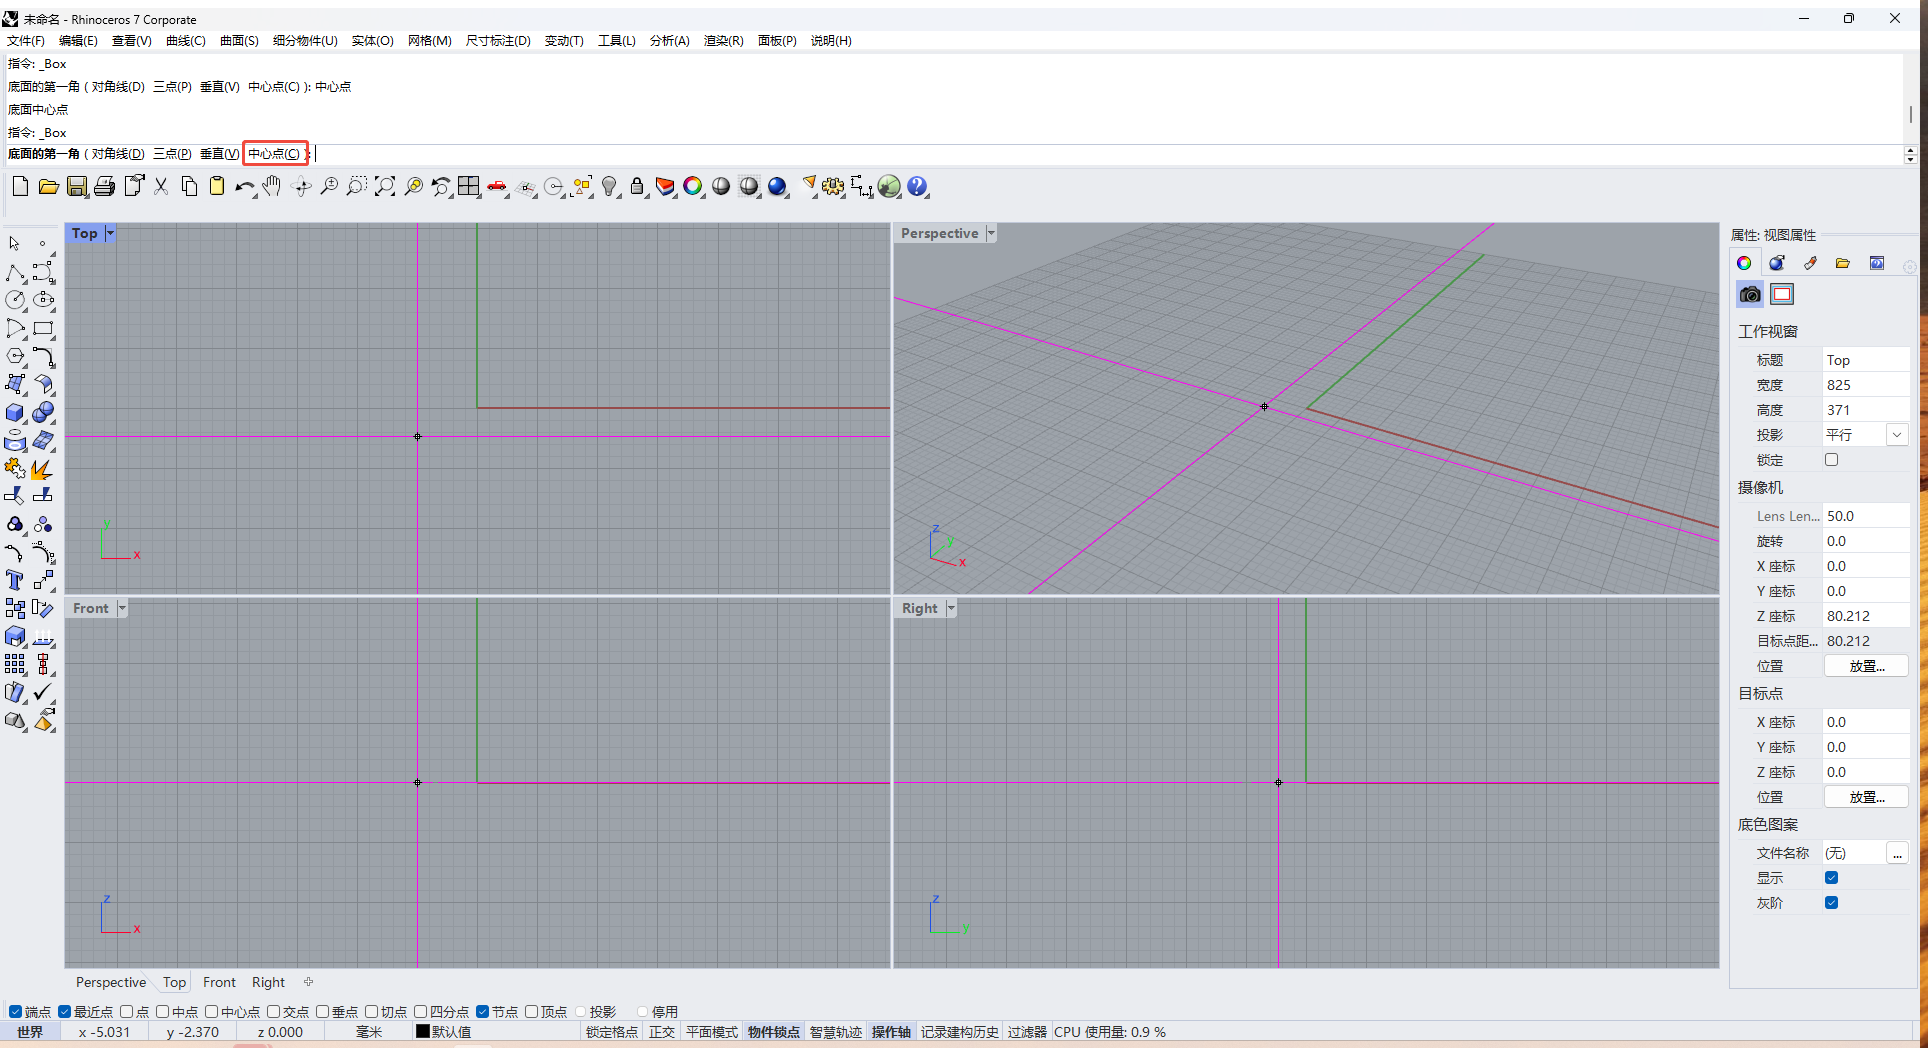Select the Circle drawing tool
This screenshot has height=1048, width=1928.
tap(15, 300)
